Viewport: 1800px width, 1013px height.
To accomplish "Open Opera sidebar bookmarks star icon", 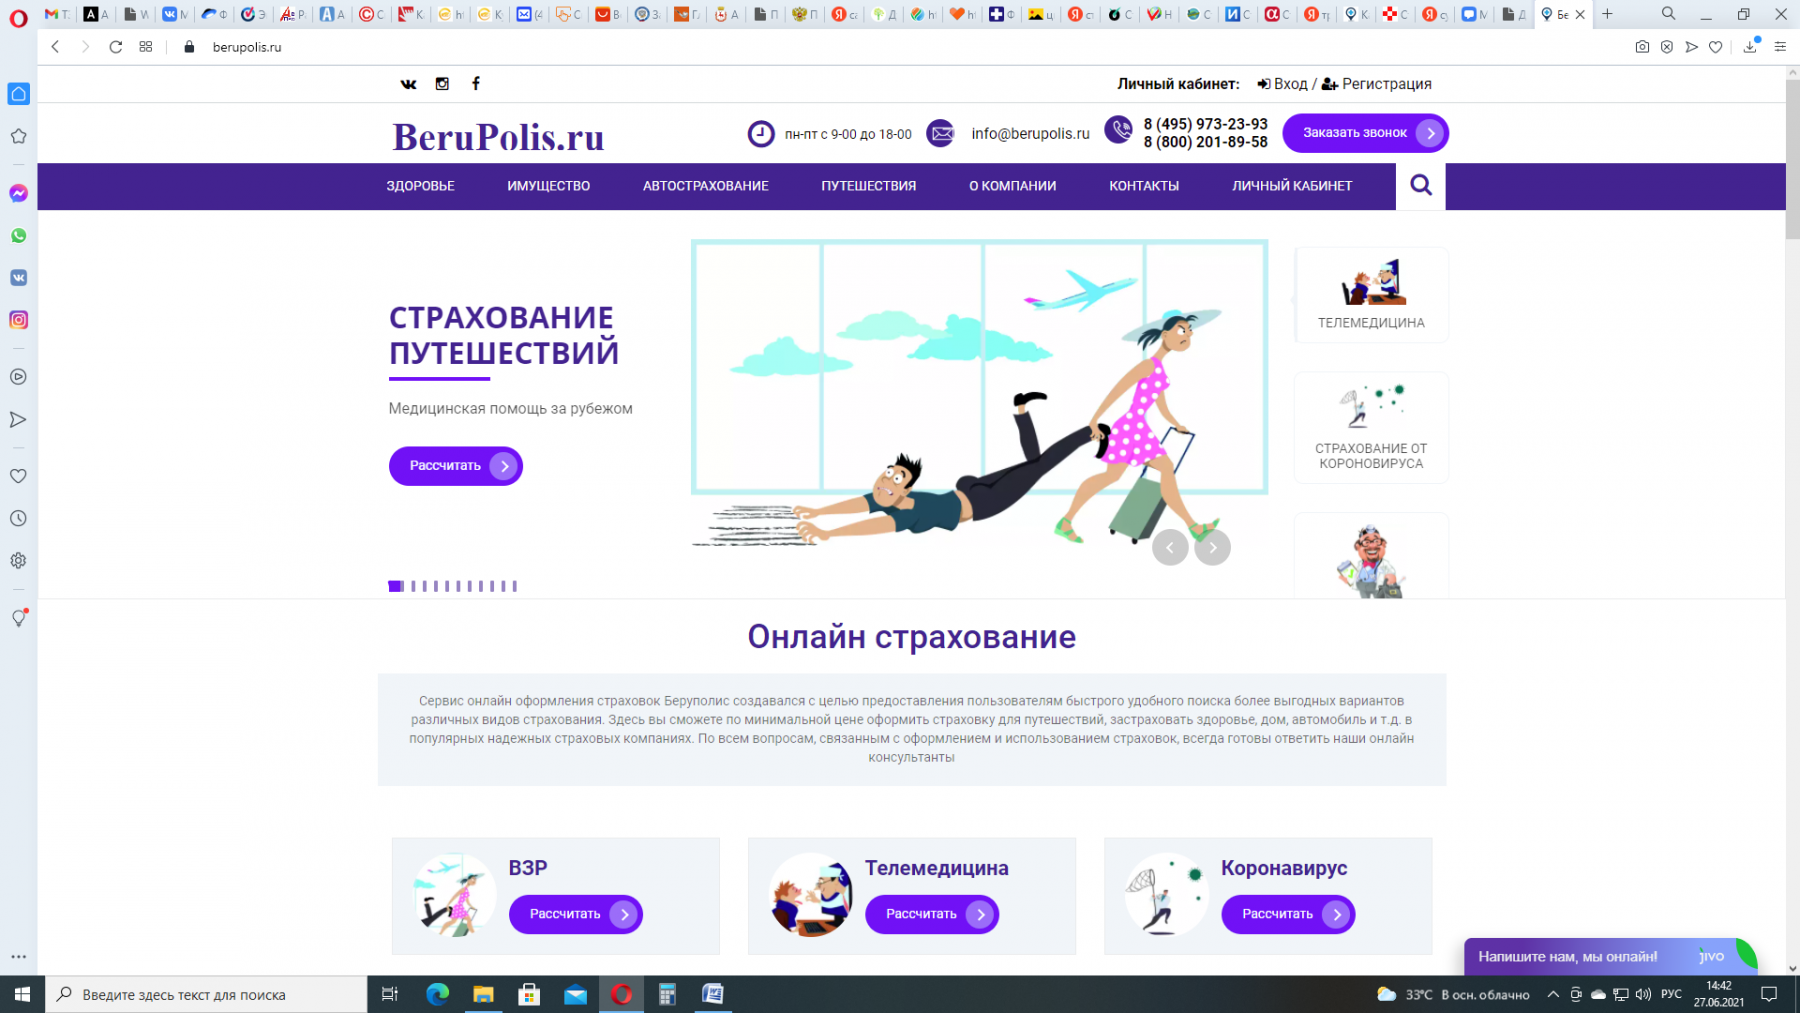I will pyautogui.click(x=18, y=136).
